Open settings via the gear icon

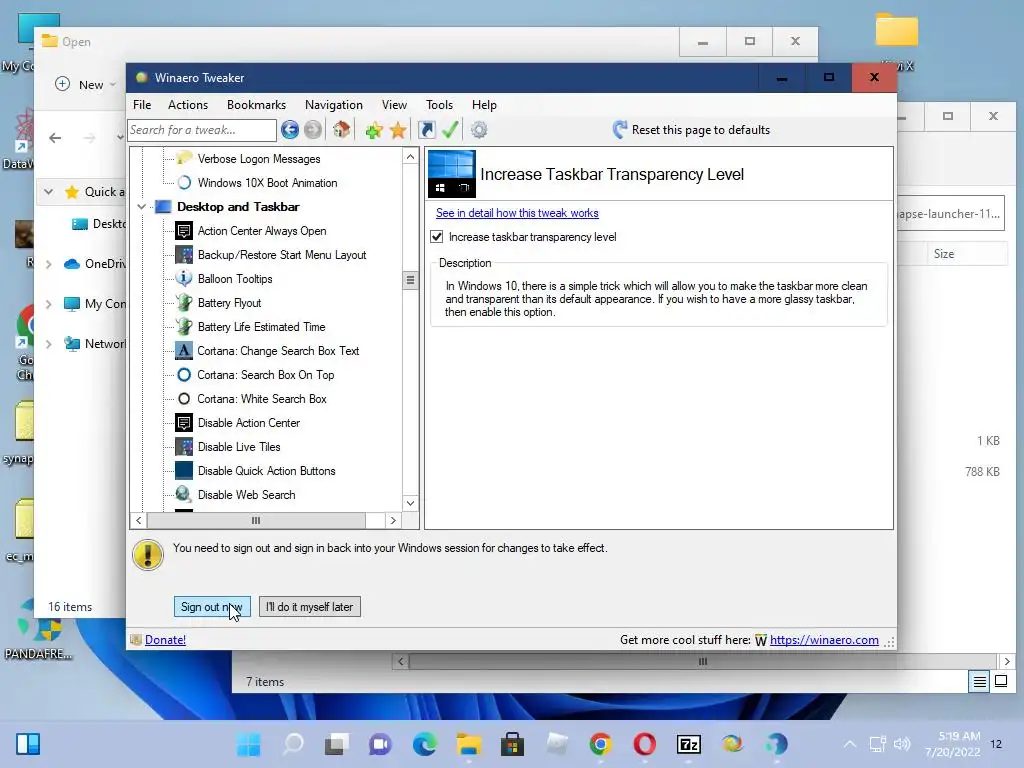click(x=479, y=130)
